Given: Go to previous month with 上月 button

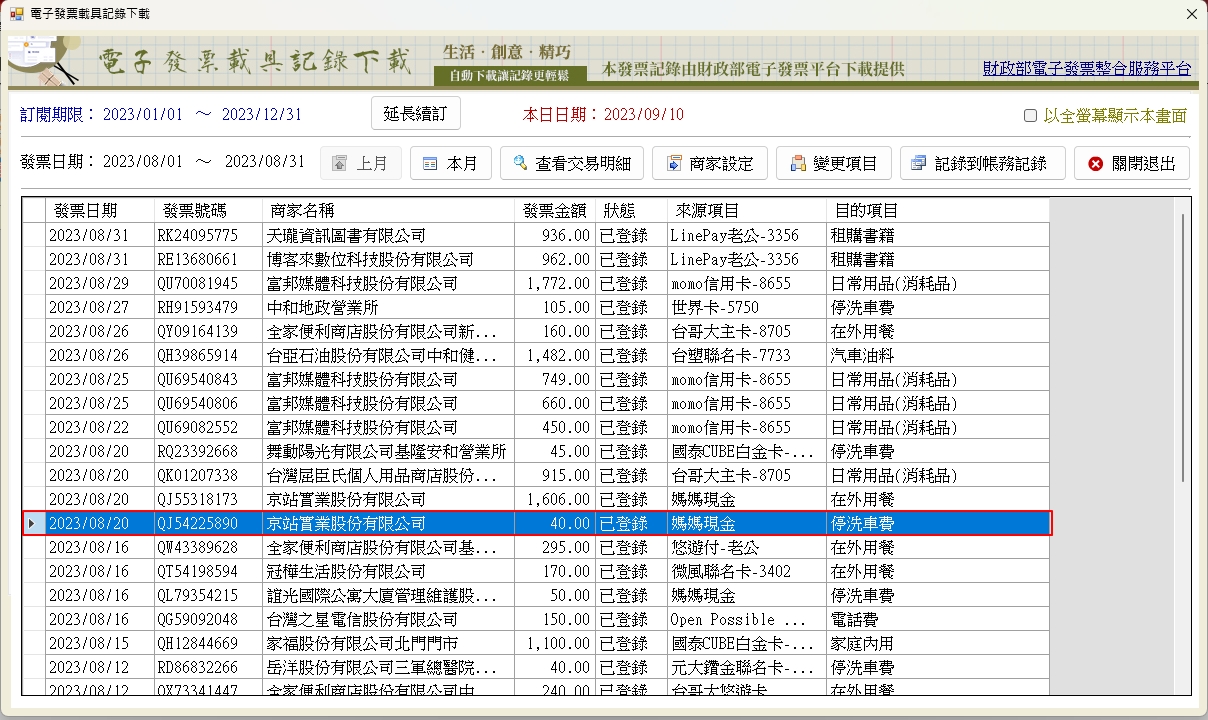Looking at the screenshot, I should point(361,163).
